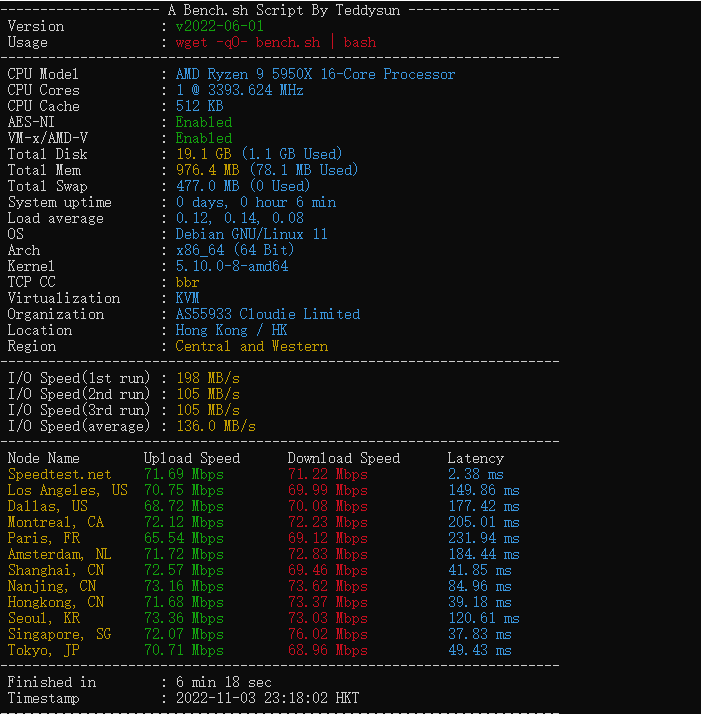Click the wget bench.sh command text
Image resolution: width=701 pixels, height=714 pixels.
(x=268, y=42)
